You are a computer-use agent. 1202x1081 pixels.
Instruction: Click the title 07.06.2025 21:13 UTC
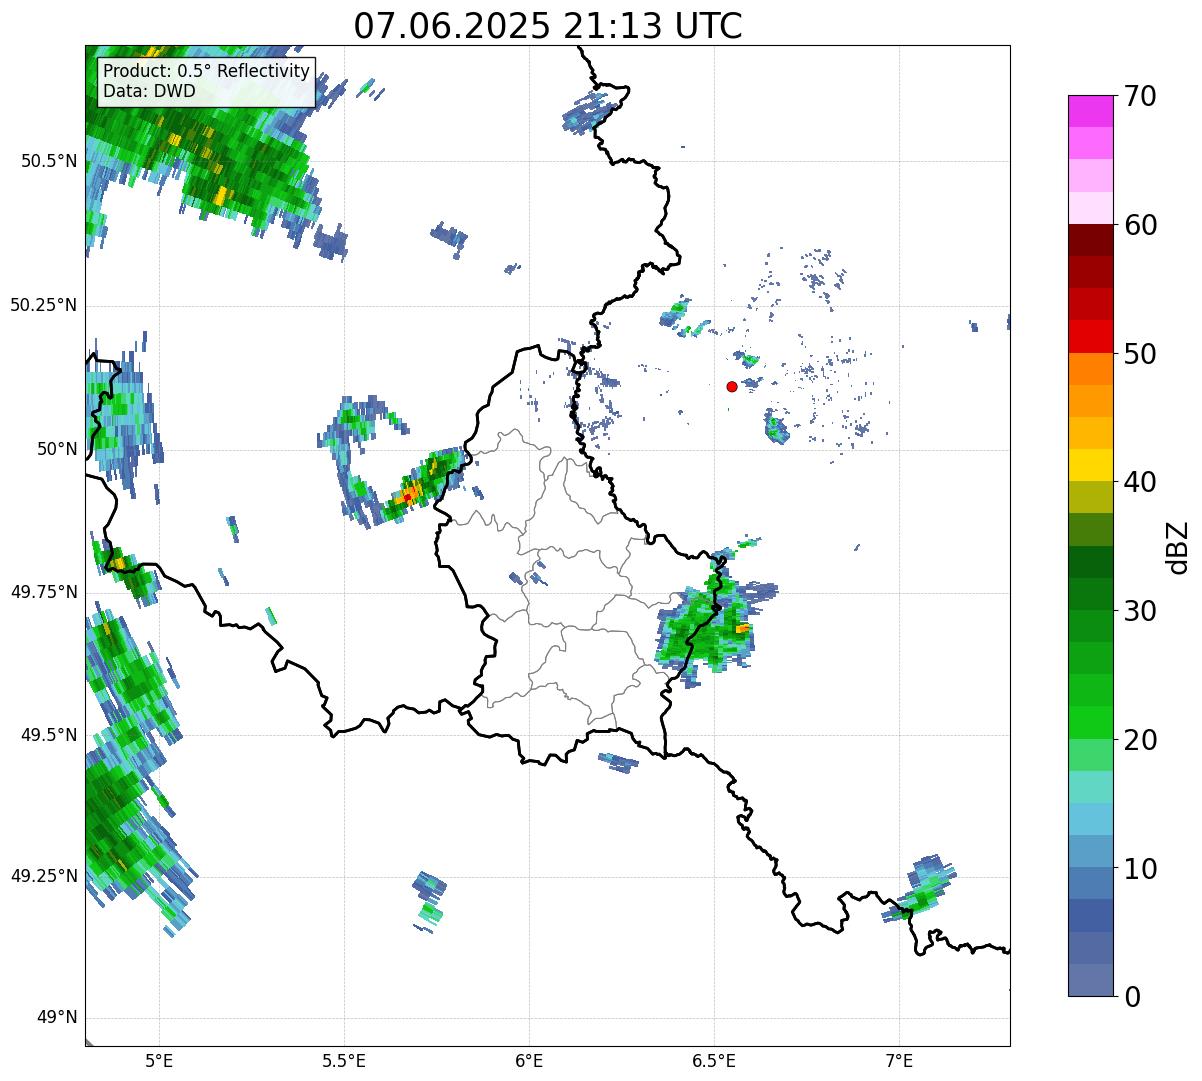click(548, 26)
